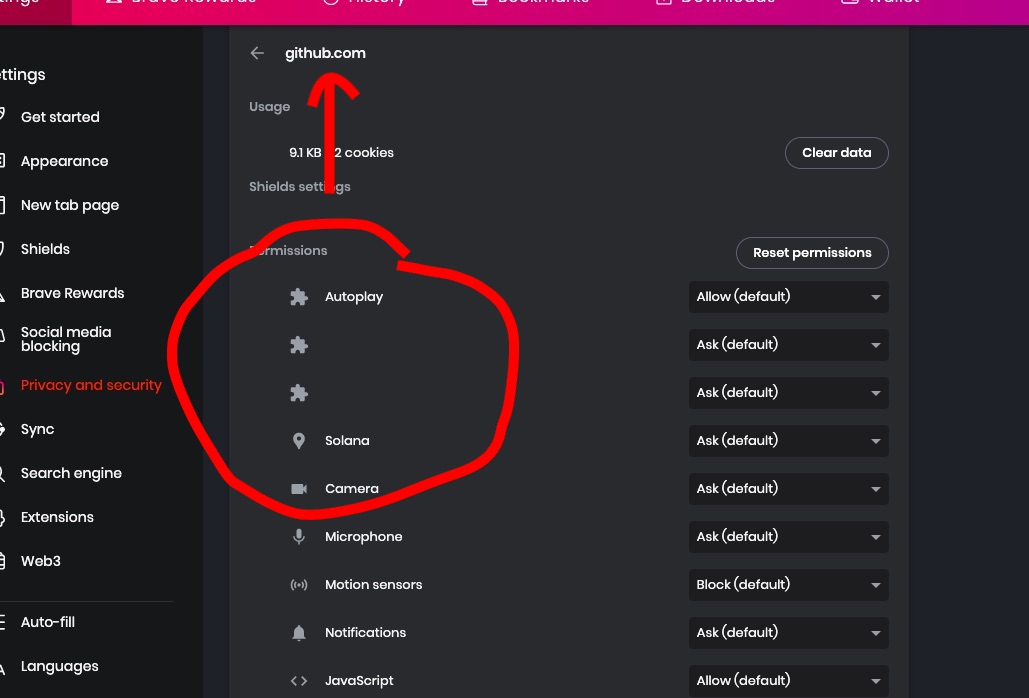Open the dropdown for the first unlabeled puzzle-piece permission
The width and height of the screenshot is (1029, 698).
point(789,344)
